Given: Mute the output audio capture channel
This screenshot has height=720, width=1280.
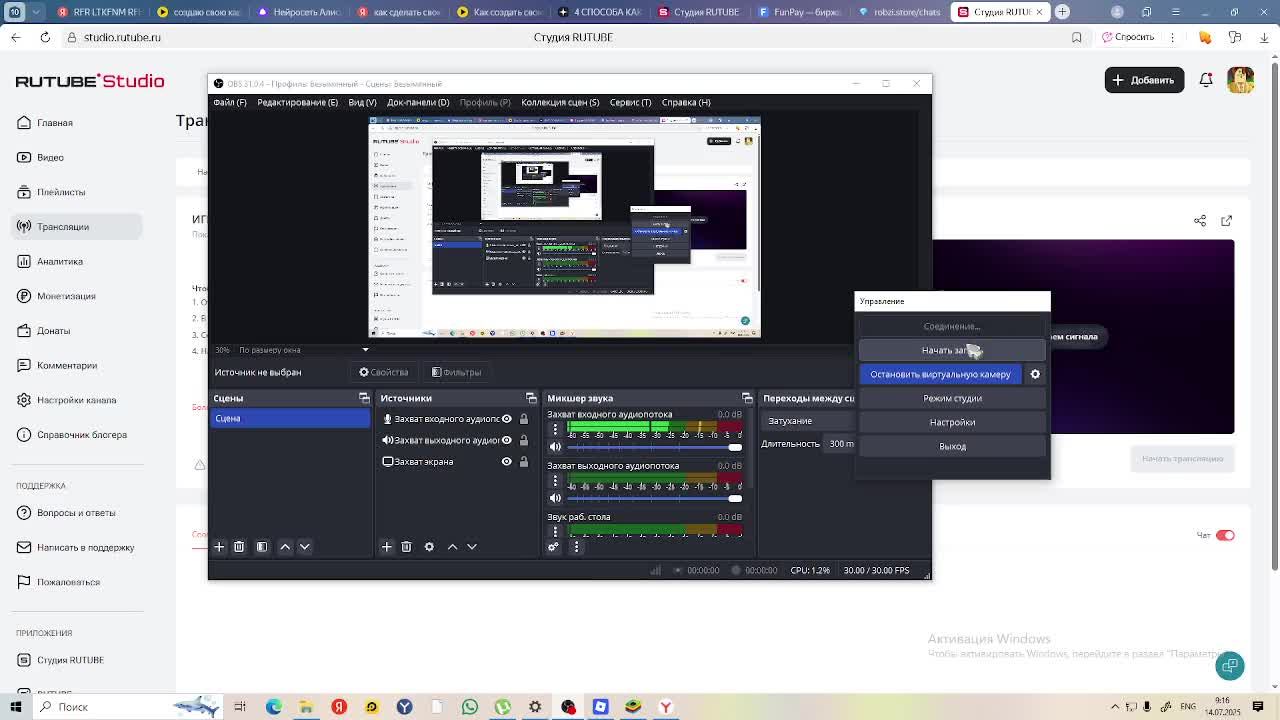Looking at the screenshot, I should [555, 498].
